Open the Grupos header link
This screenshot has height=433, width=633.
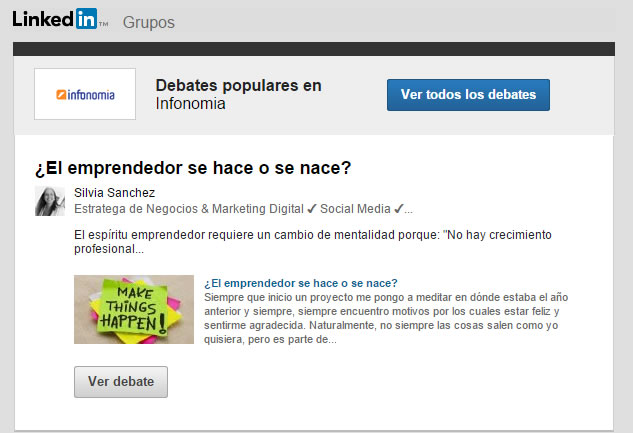149,22
